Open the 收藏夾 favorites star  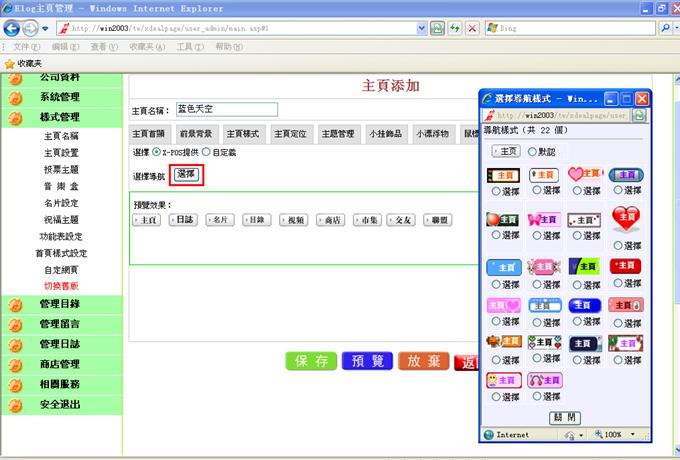click(x=10, y=63)
